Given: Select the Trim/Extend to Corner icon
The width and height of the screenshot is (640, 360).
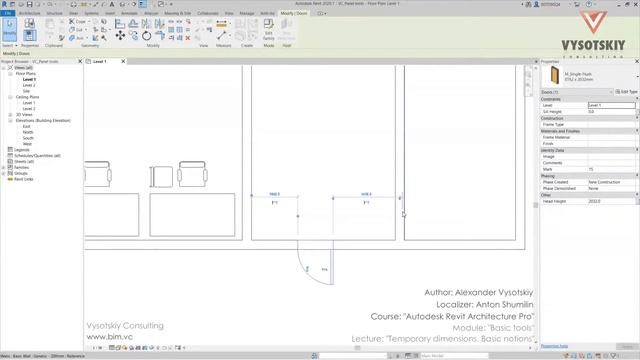Looking at the screenshot, I should click(160, 36).
